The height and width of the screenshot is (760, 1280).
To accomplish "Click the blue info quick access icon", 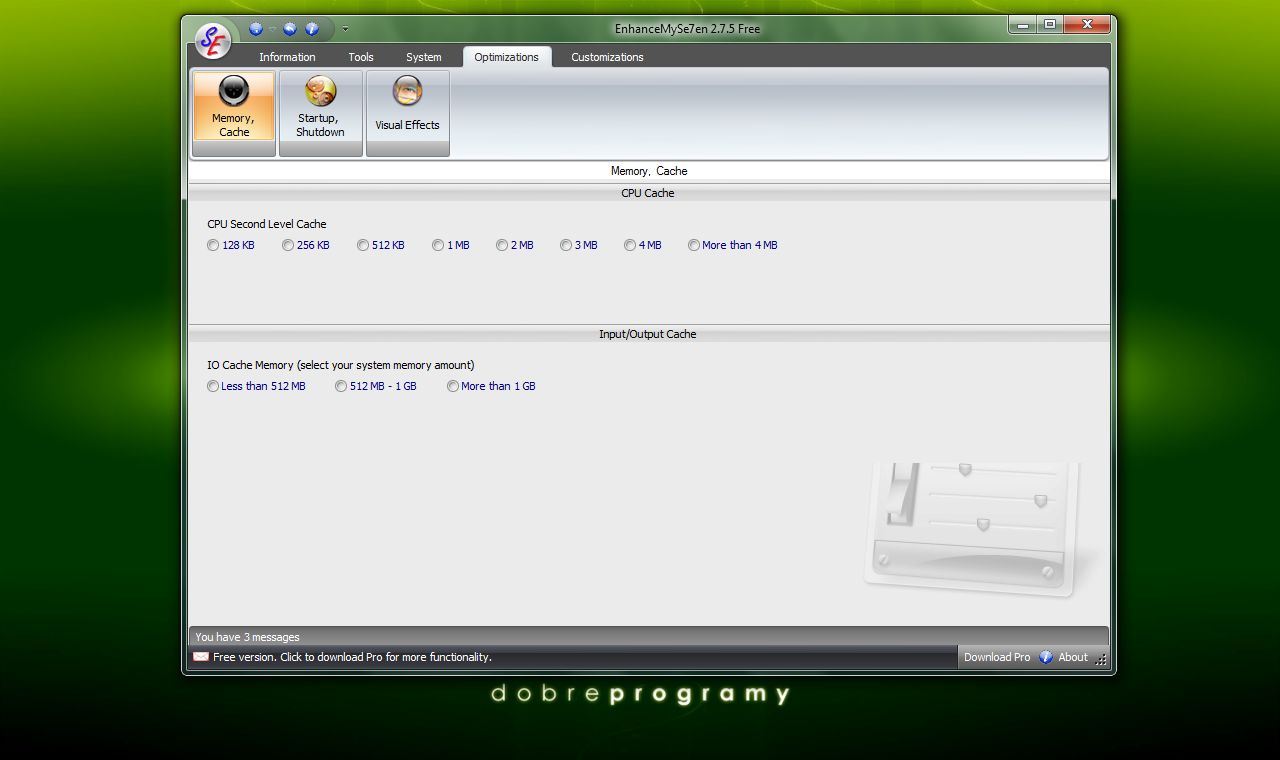I will pos(312,29).
